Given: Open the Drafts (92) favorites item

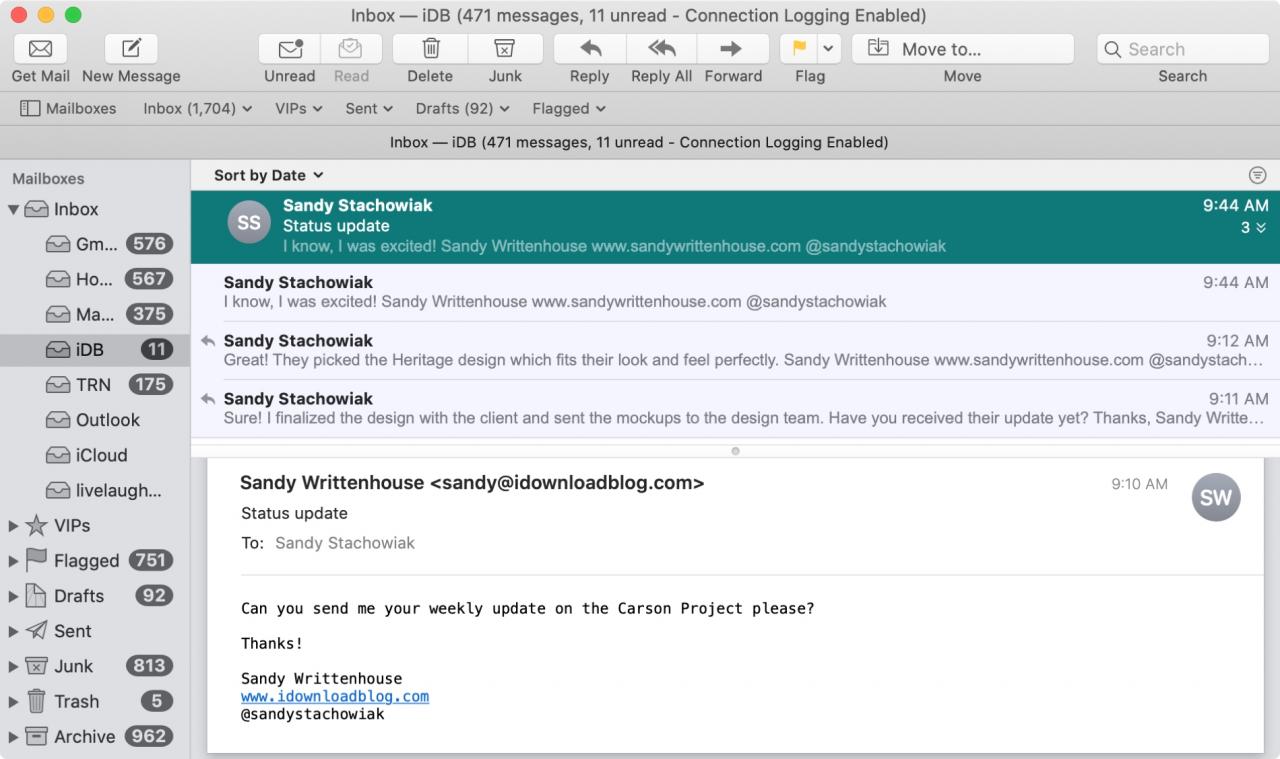Looking at the screenshot, I should [x=462, y=108].
